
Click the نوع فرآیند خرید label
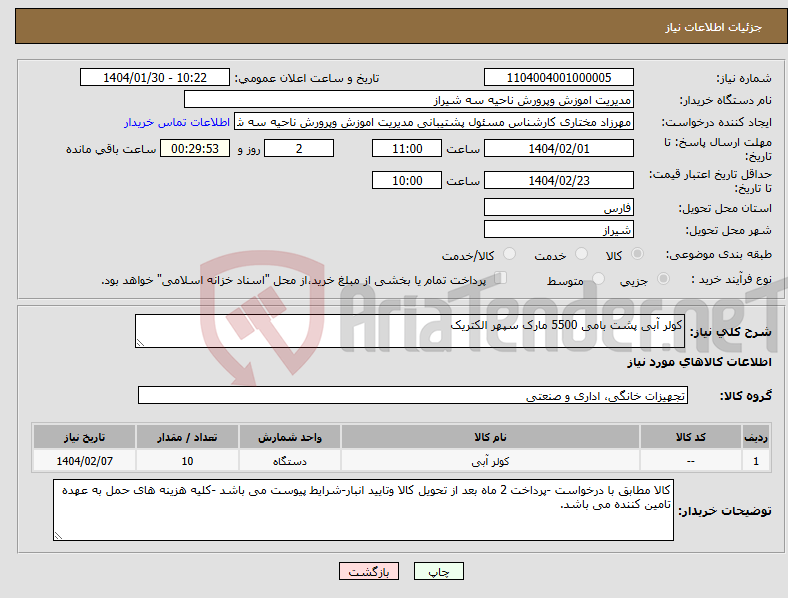point(731,279)
